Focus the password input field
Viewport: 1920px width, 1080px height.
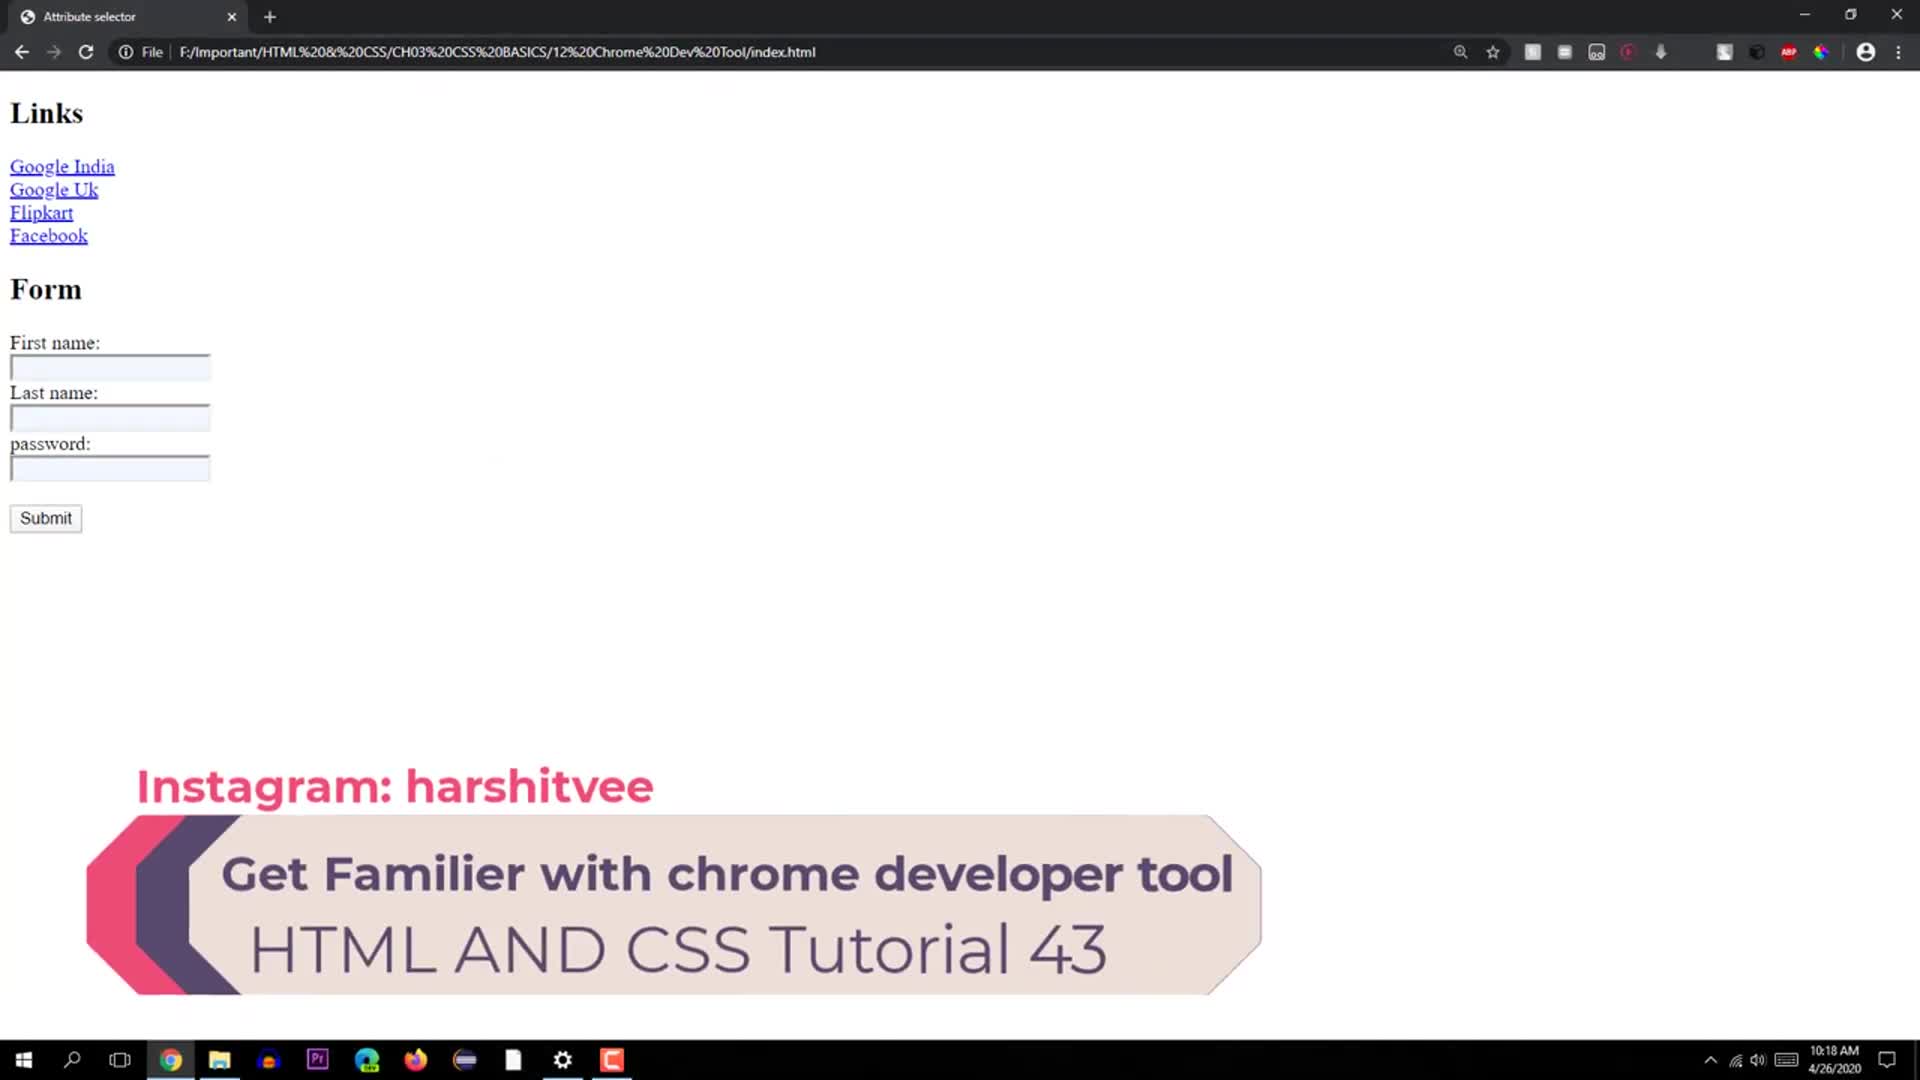click(109, 468)
